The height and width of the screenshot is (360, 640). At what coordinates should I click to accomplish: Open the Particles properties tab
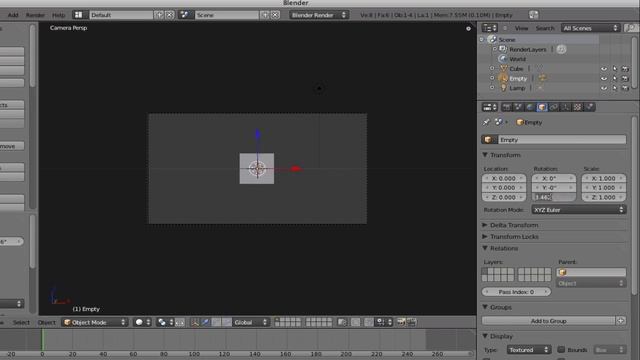point(589,107)
